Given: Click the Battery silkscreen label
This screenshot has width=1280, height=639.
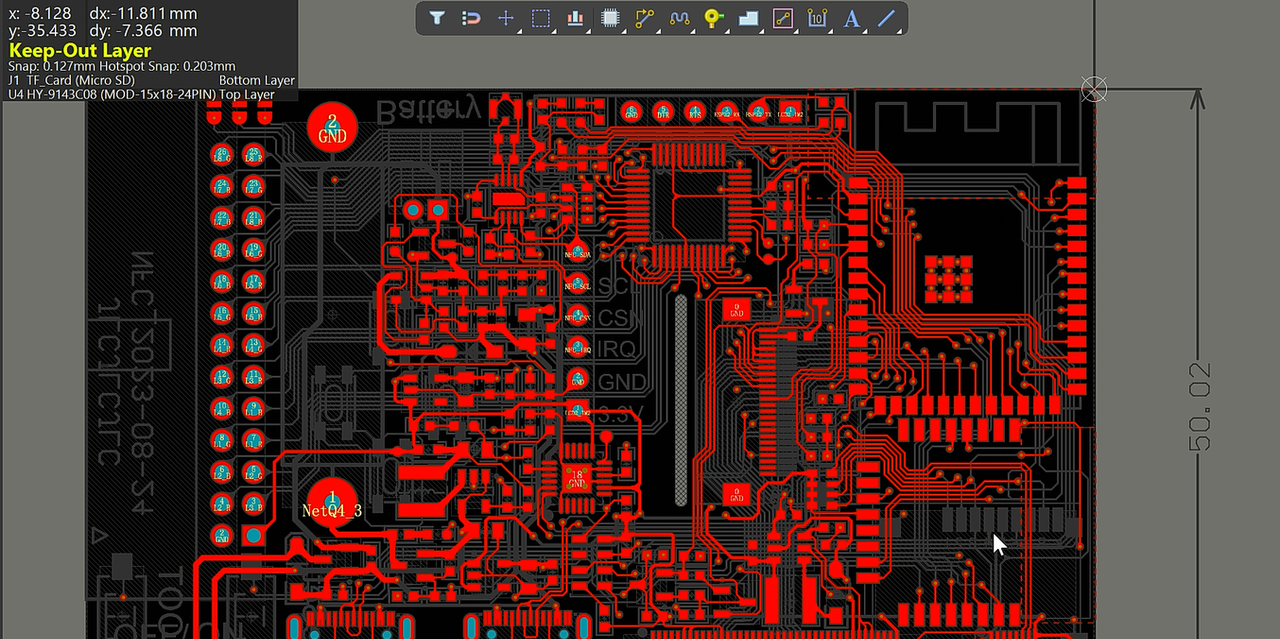Looking at the screenshot, I should point(429,109).
